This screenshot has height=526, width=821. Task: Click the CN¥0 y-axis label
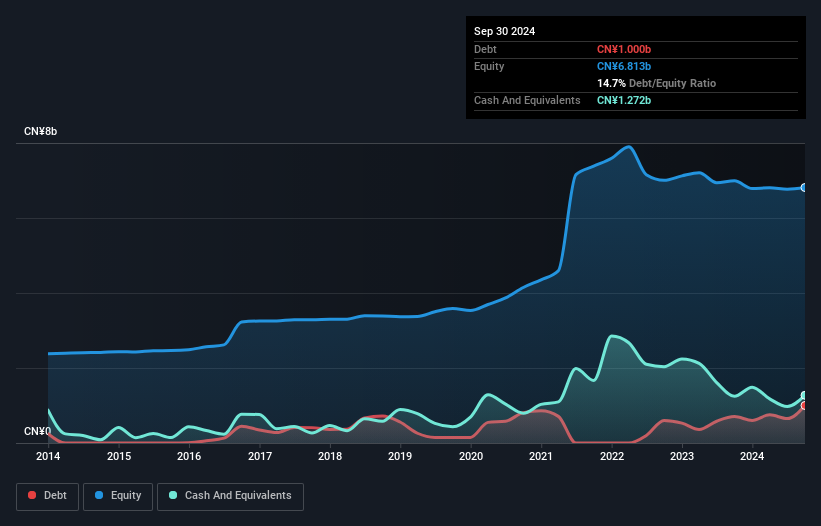[37, 431]
